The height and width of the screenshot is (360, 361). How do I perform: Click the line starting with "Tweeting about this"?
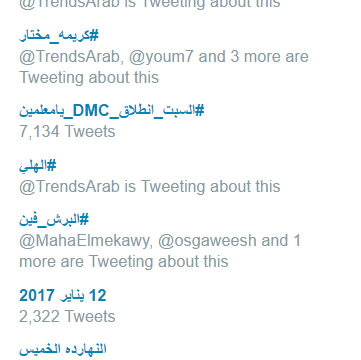89,78
